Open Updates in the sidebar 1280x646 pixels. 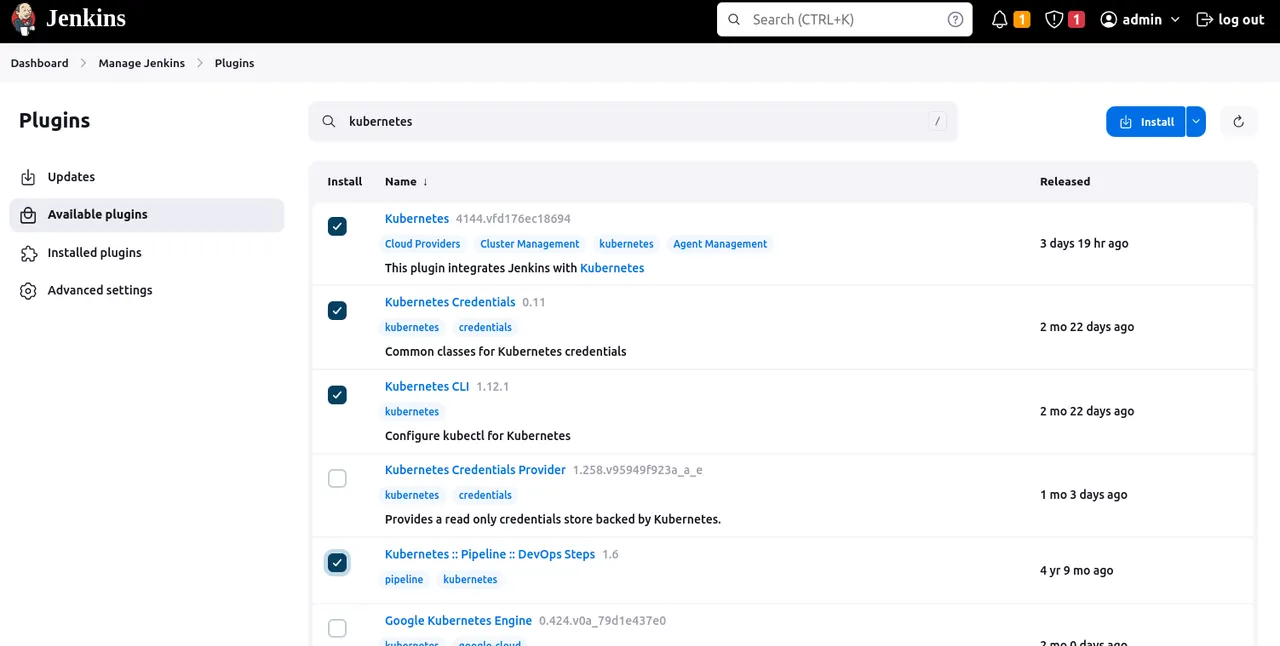click(147, 177)
